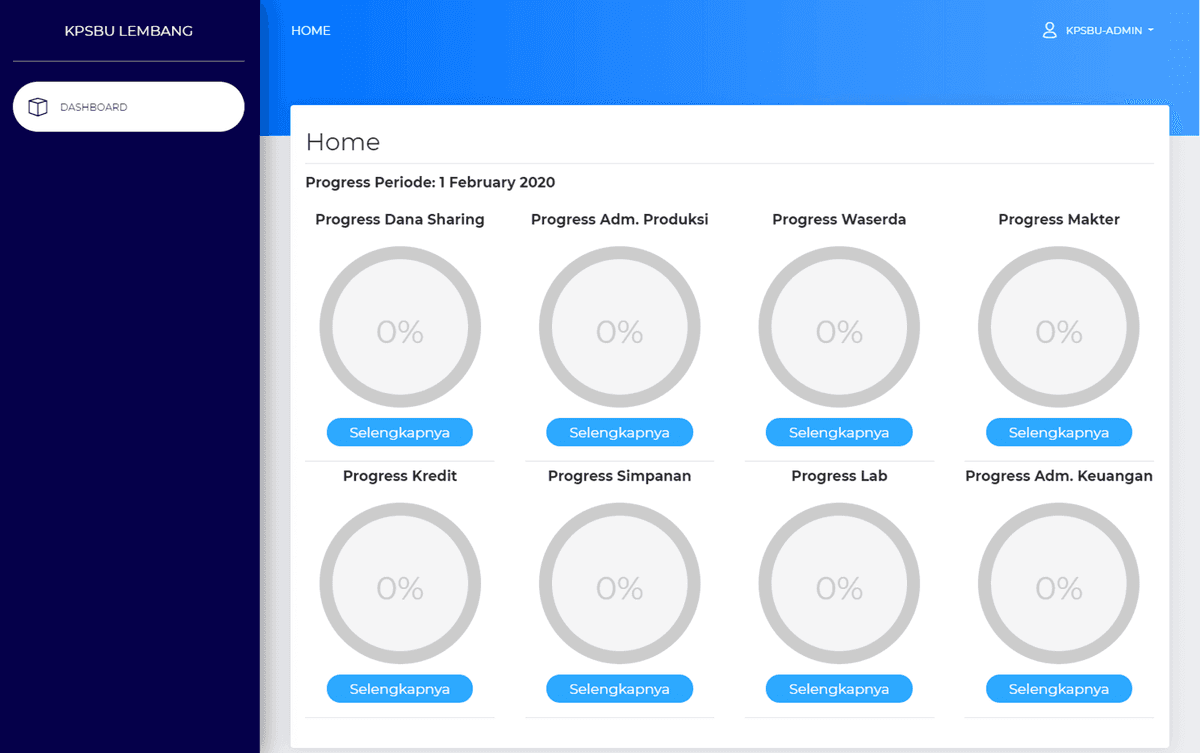Click the 'Progress Kredit' heading
The width and height of the screenshot is (1200, 753).
pos(400,476)
